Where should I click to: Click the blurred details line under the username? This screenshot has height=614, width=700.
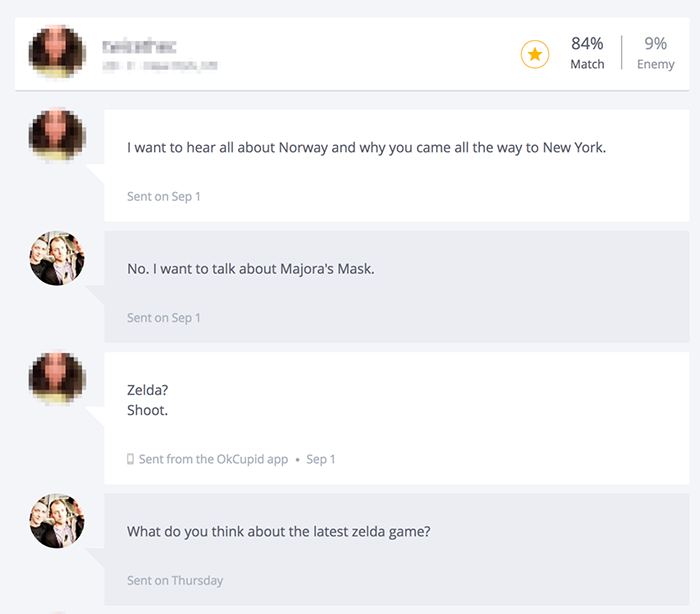coord(160,65)
